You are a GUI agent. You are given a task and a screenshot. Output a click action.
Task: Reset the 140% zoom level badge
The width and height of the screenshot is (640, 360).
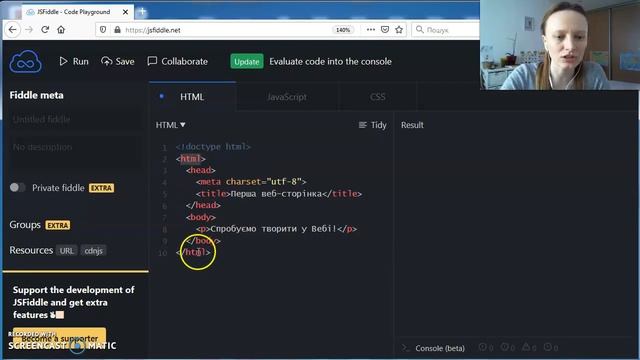[x=343, y=30]
